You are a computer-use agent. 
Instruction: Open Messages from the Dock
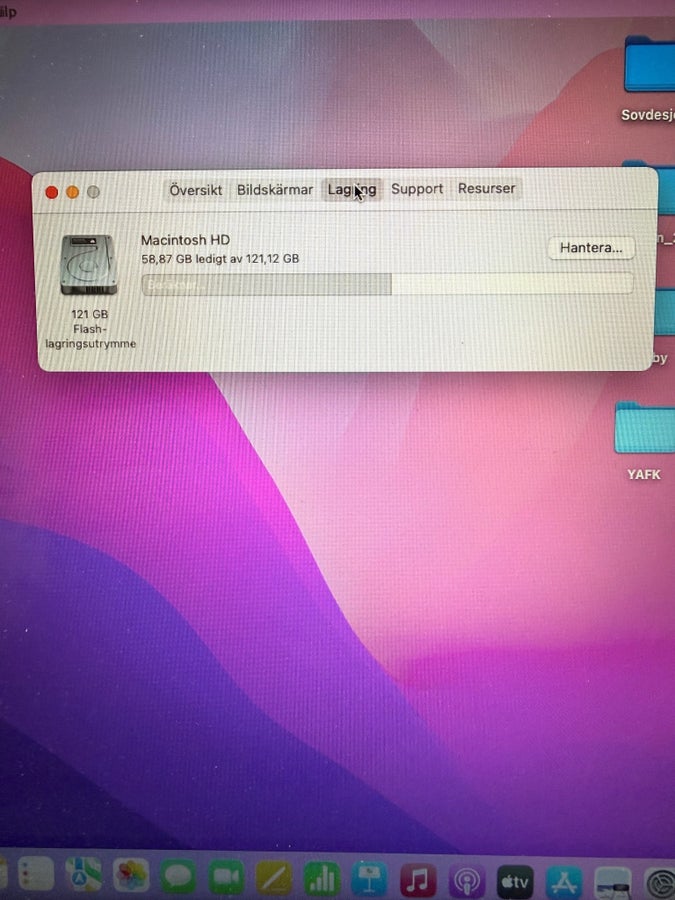coord(179,876)
